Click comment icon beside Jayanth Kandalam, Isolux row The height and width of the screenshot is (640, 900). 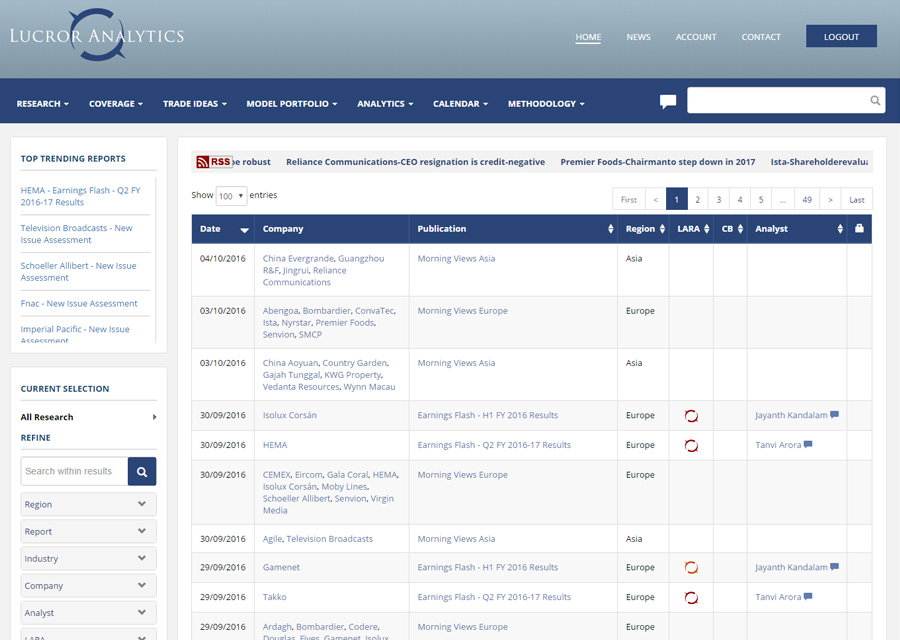click(835, 414)
